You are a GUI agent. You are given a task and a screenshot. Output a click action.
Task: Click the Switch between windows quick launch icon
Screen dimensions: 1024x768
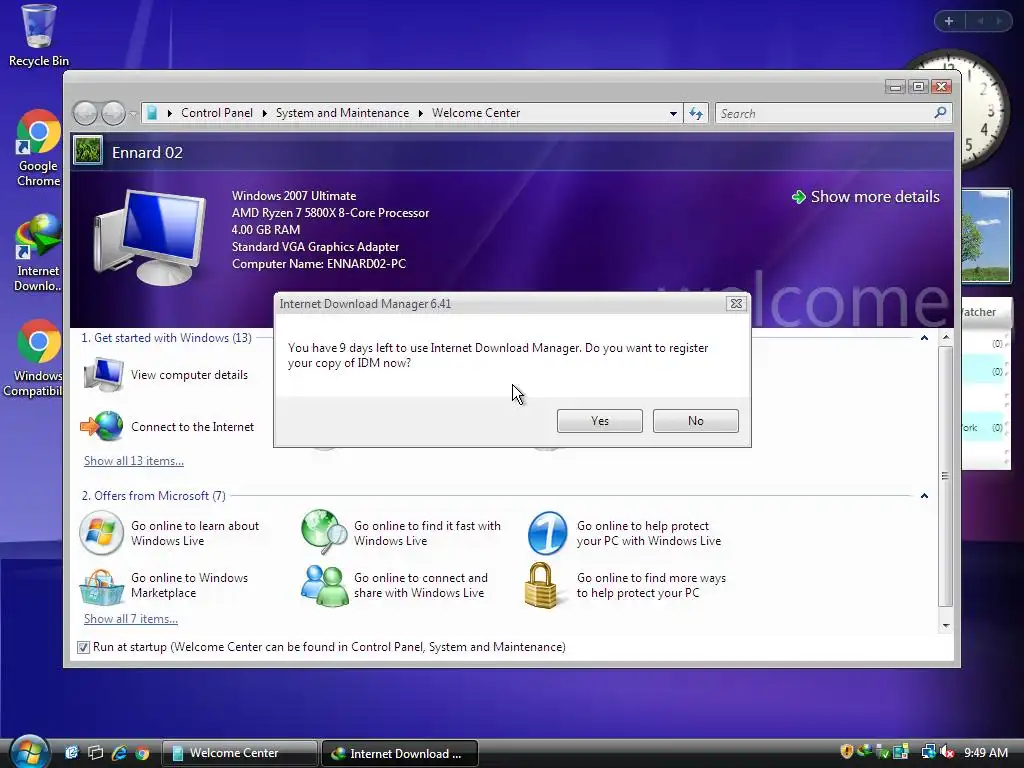click(x=95, y=753)
